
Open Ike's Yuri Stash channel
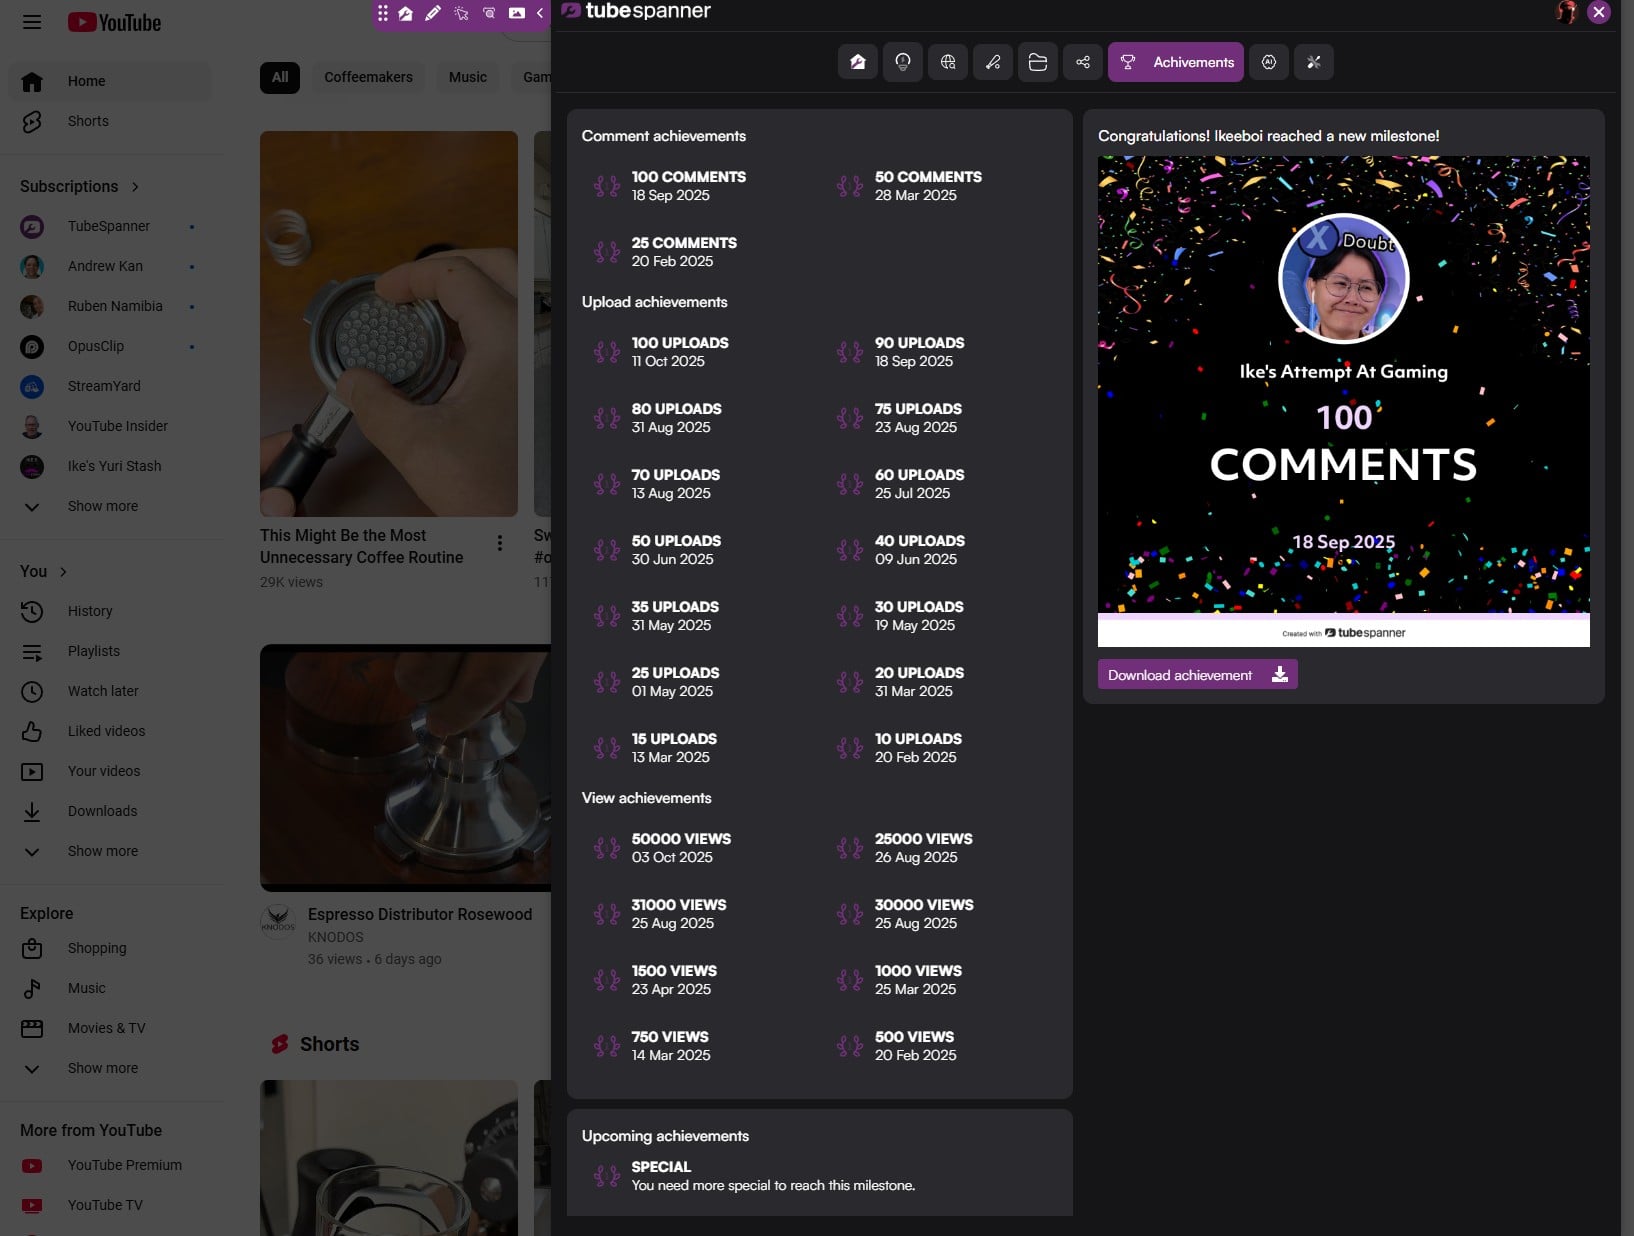110,466
